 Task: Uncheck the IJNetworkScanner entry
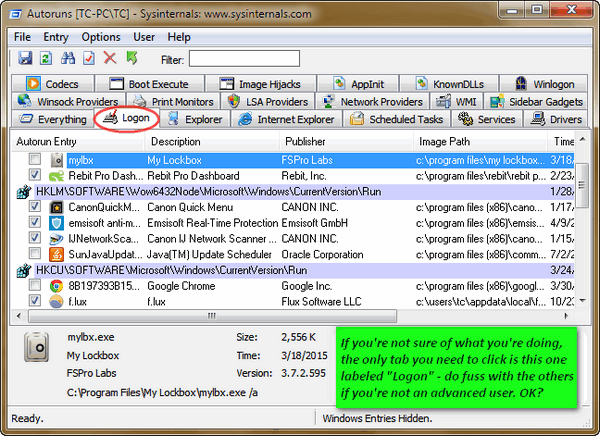[x=35, y=238]
